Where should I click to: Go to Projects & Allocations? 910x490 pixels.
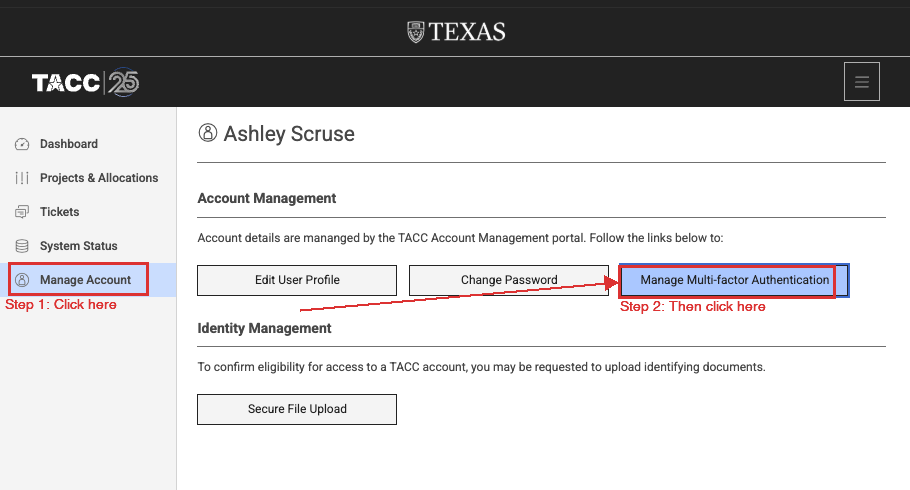pos(88,178)
